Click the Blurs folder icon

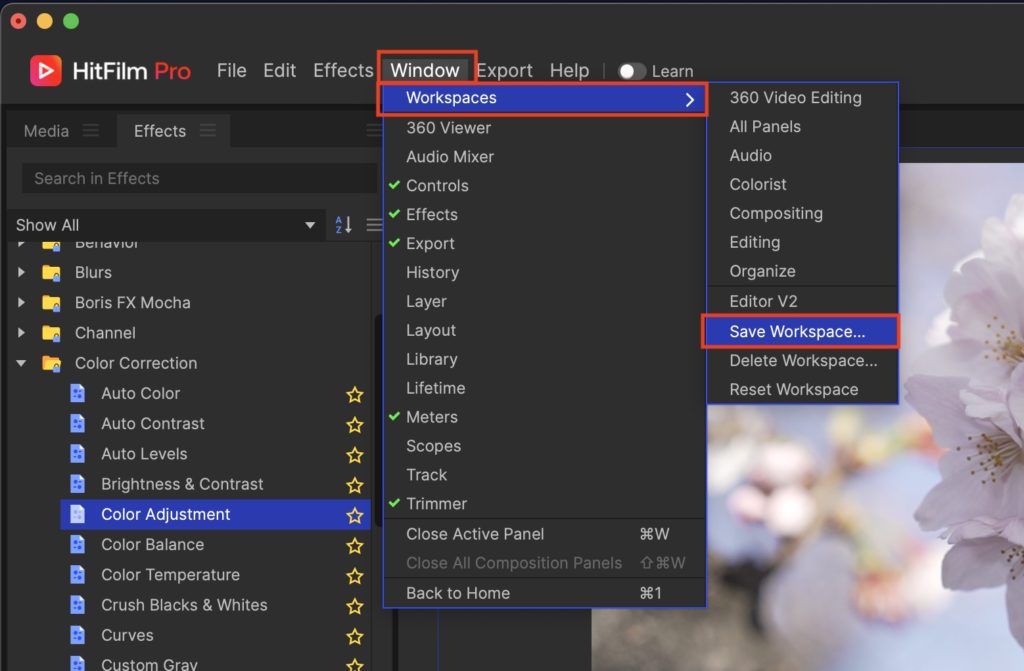pyautogui.click(x=51, y=272)
